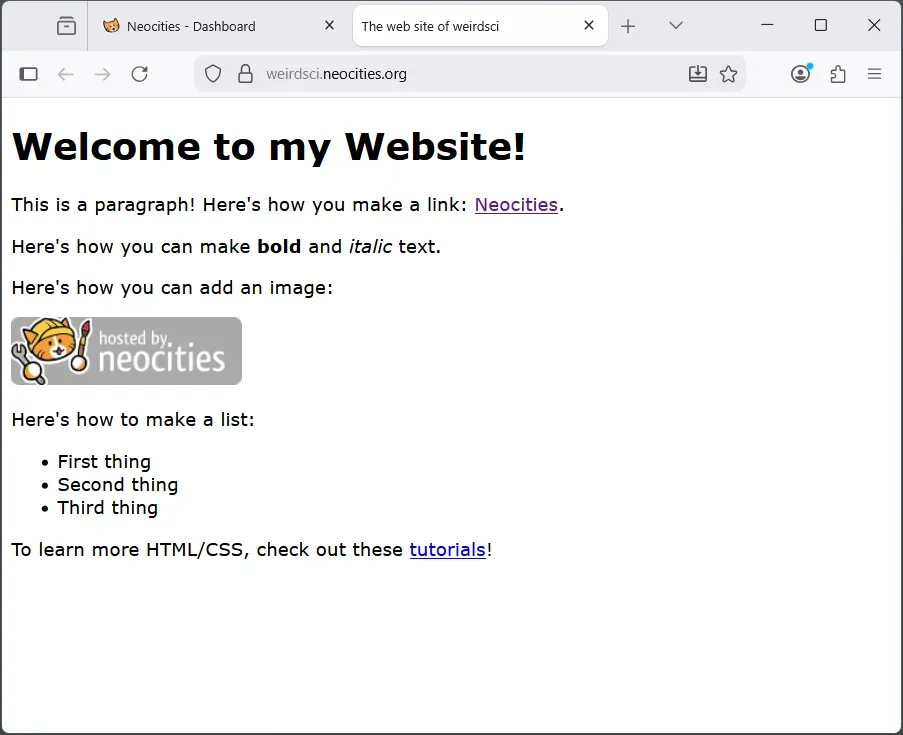
Task: Open the tutorials link
Action: point(447,549)
